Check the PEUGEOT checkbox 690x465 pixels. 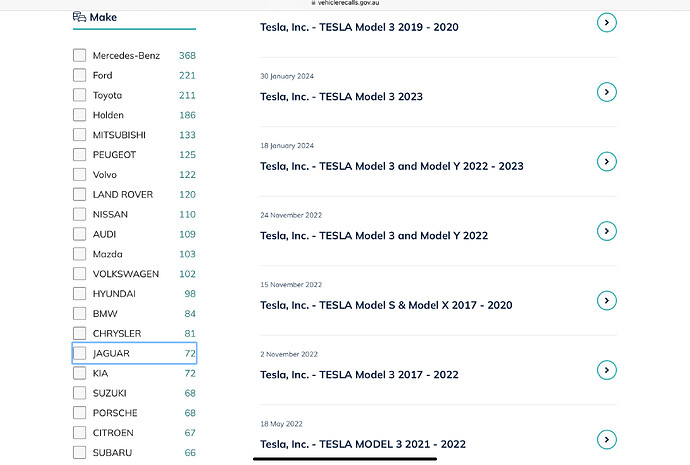79,154
